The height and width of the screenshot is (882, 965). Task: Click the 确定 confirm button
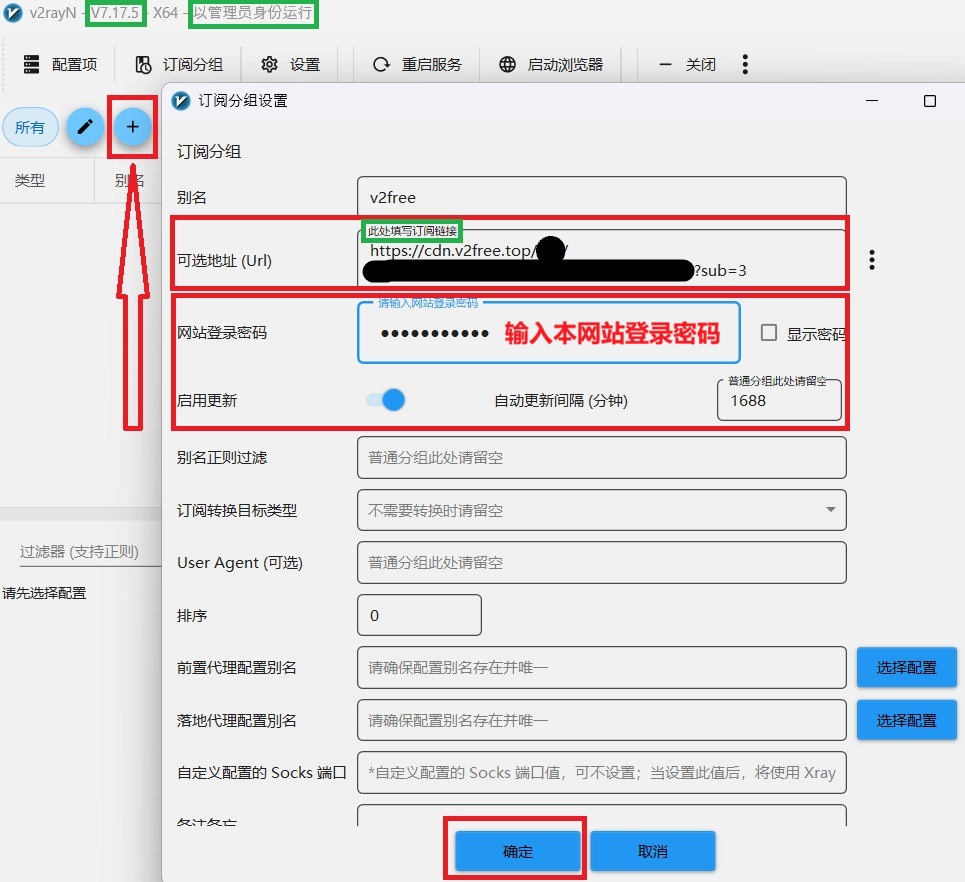pos(518,851)
